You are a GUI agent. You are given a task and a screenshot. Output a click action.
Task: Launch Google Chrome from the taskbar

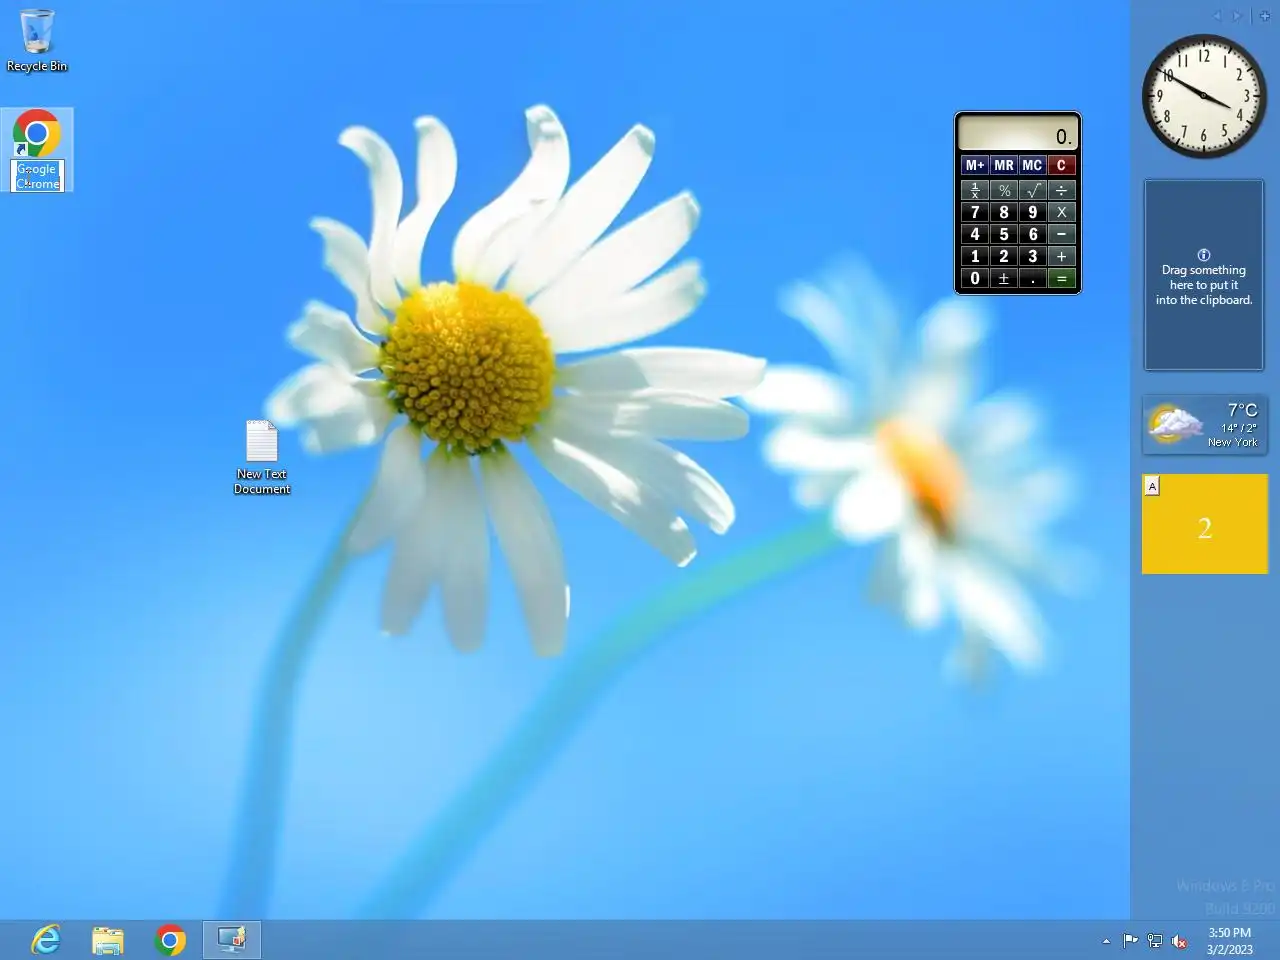[x=170, y=940]
